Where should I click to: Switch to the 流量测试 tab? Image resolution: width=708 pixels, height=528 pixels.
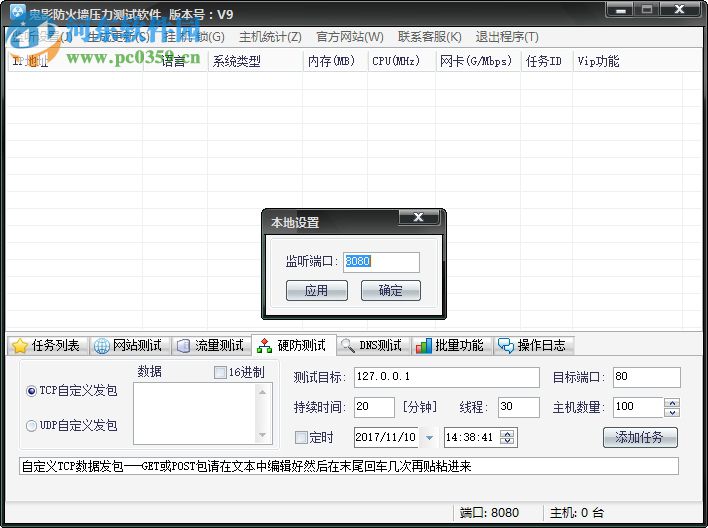pyautogui.click(x=211, y=346)
